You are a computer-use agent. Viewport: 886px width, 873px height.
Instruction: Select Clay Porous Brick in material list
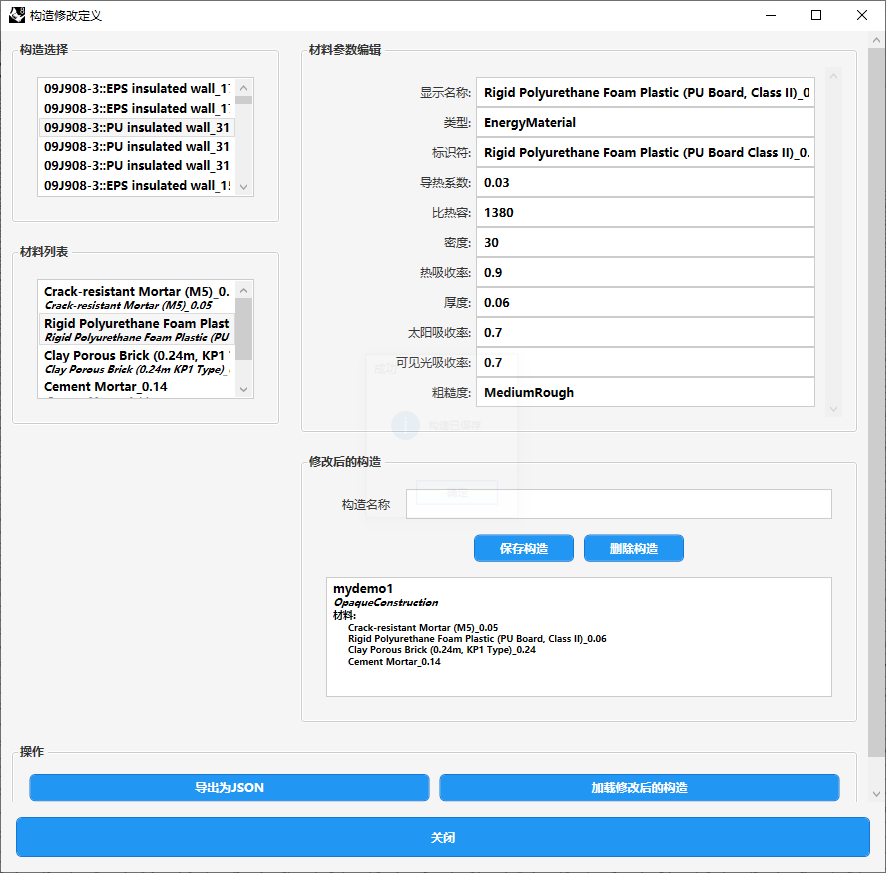(136, 361)
